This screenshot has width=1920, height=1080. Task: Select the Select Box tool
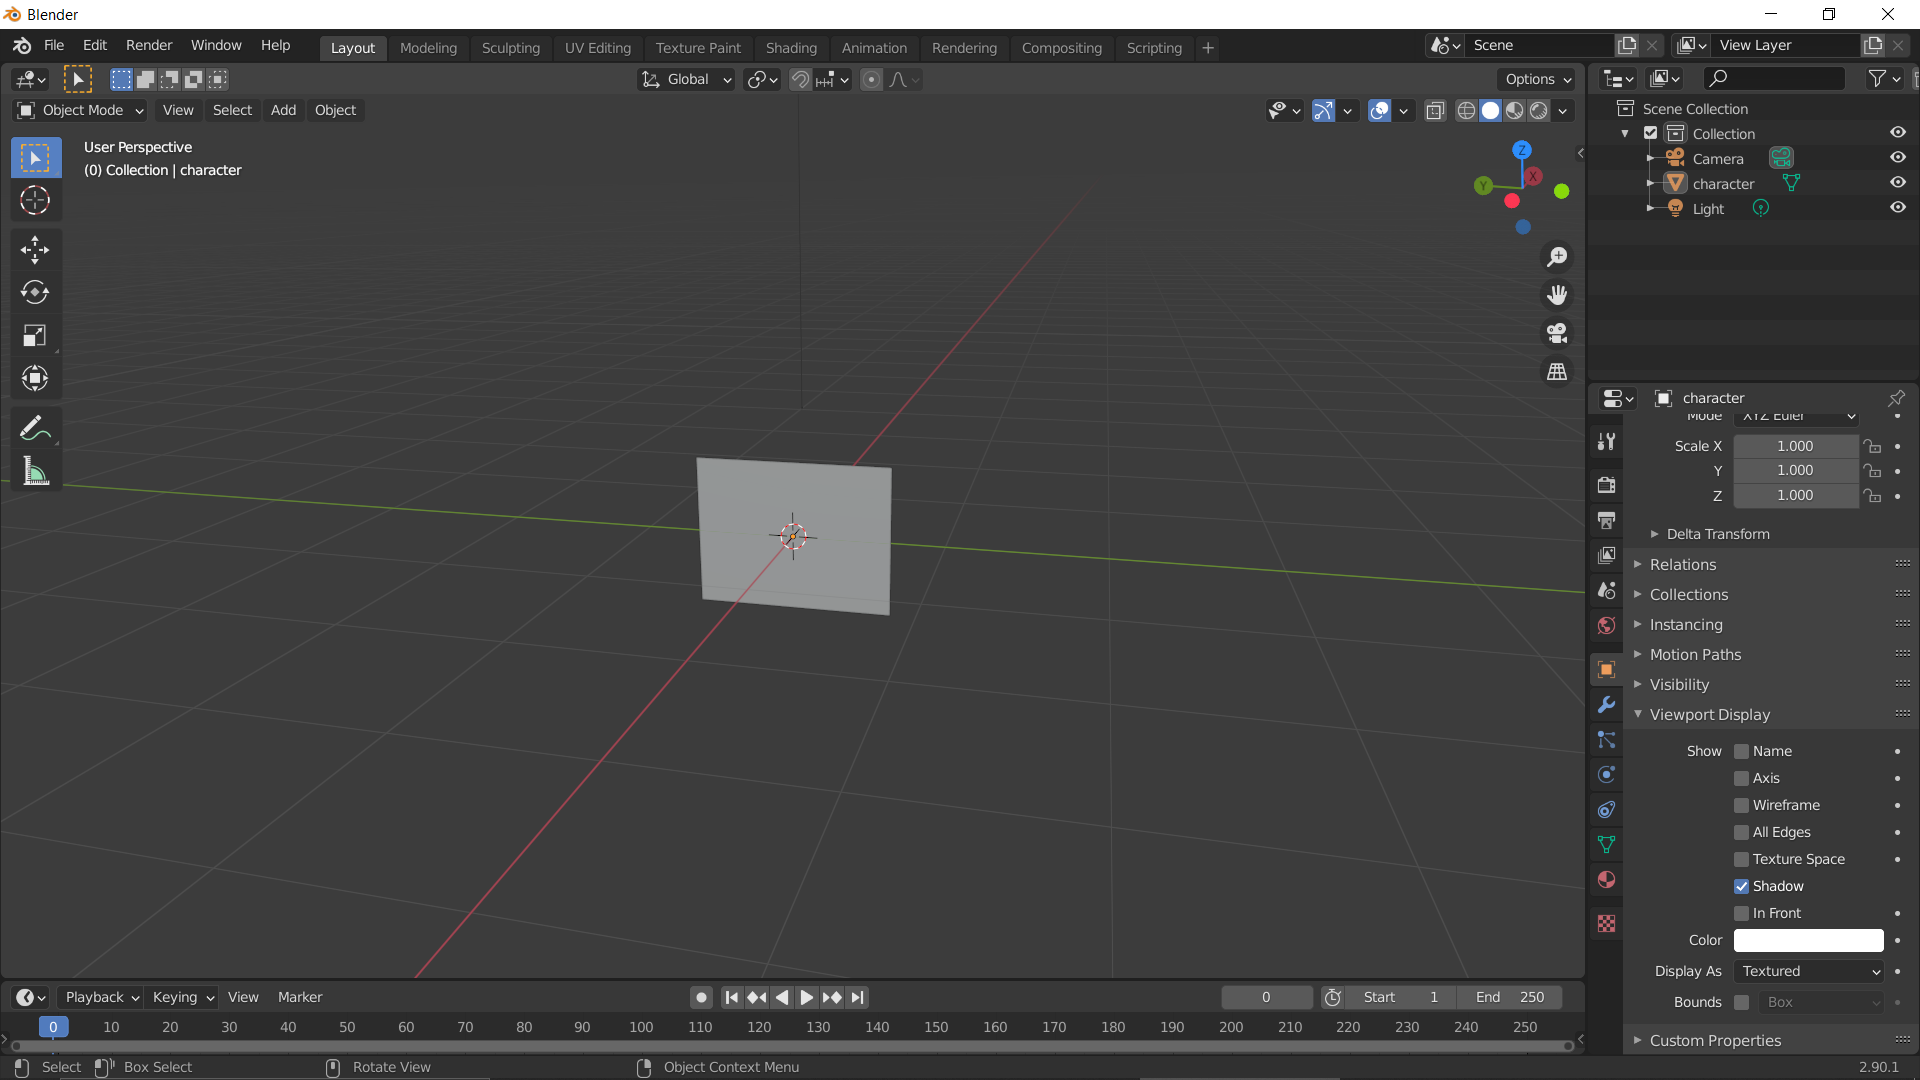[35, 158]
